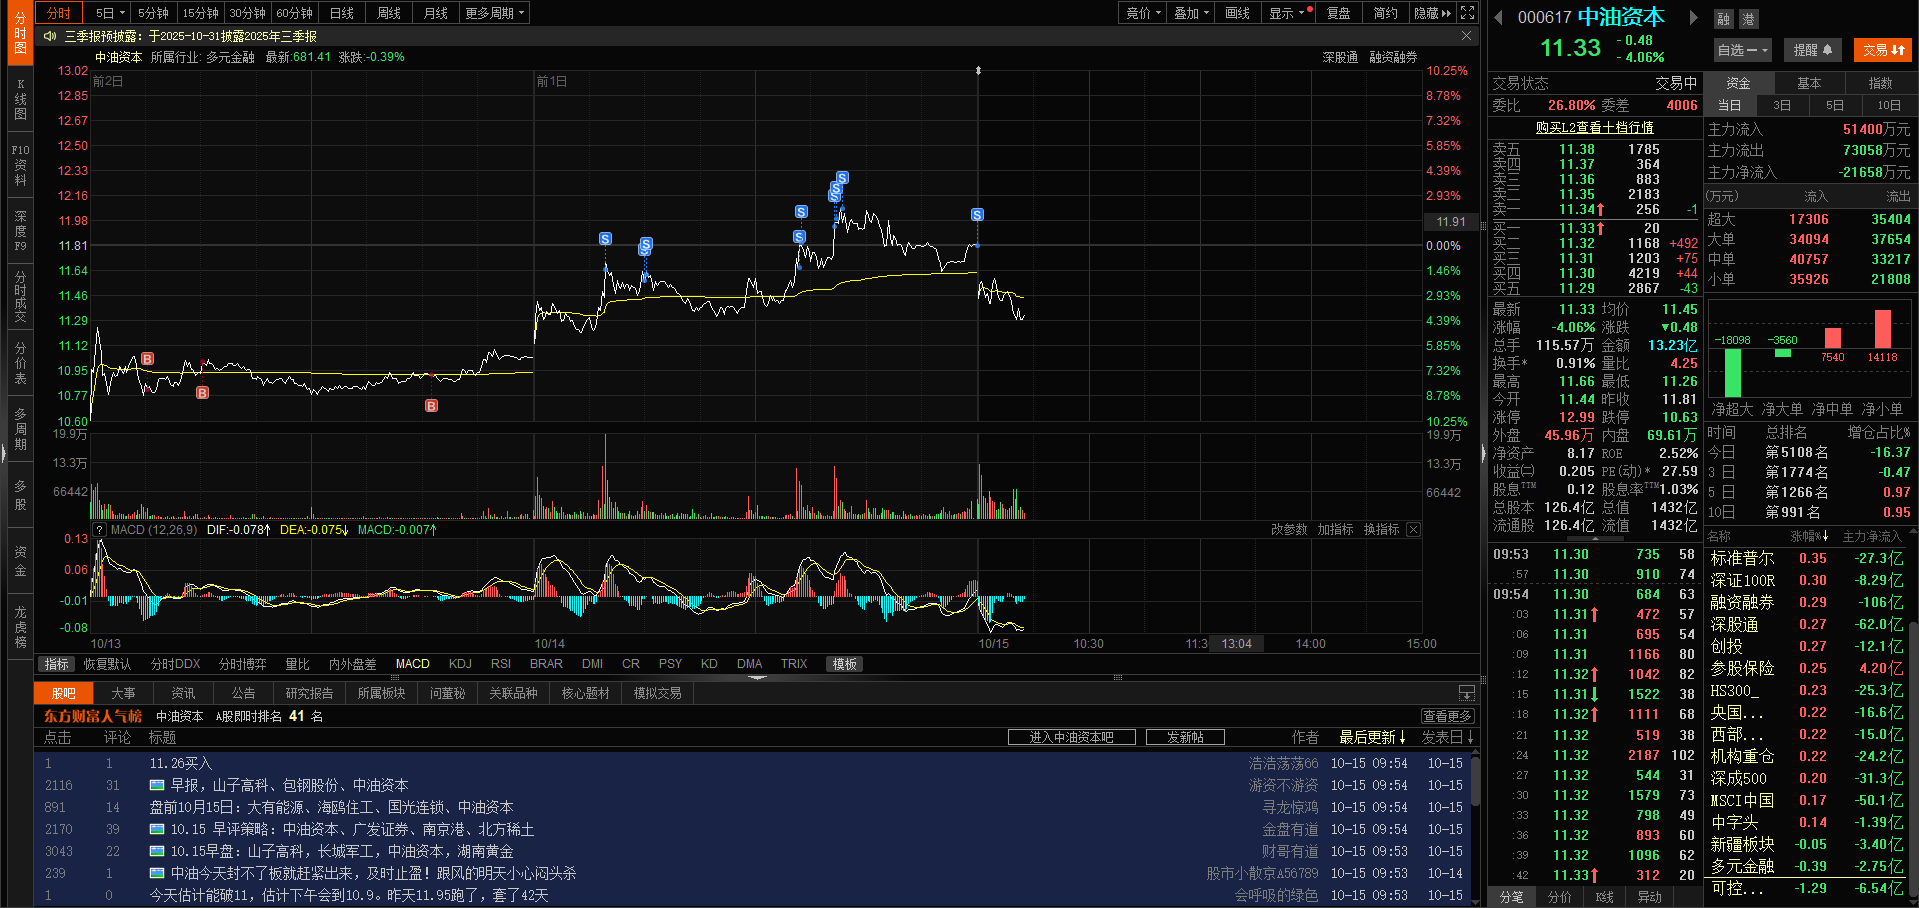Open 资金 in left sidebar
Screen dimensions: 1919x908
point(20,561)
